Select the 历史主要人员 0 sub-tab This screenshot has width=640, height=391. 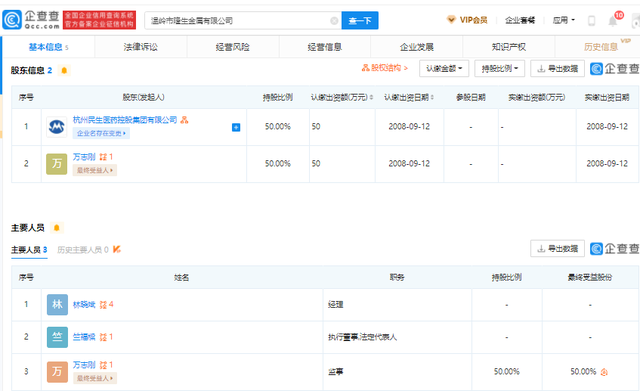coord(82,250)
